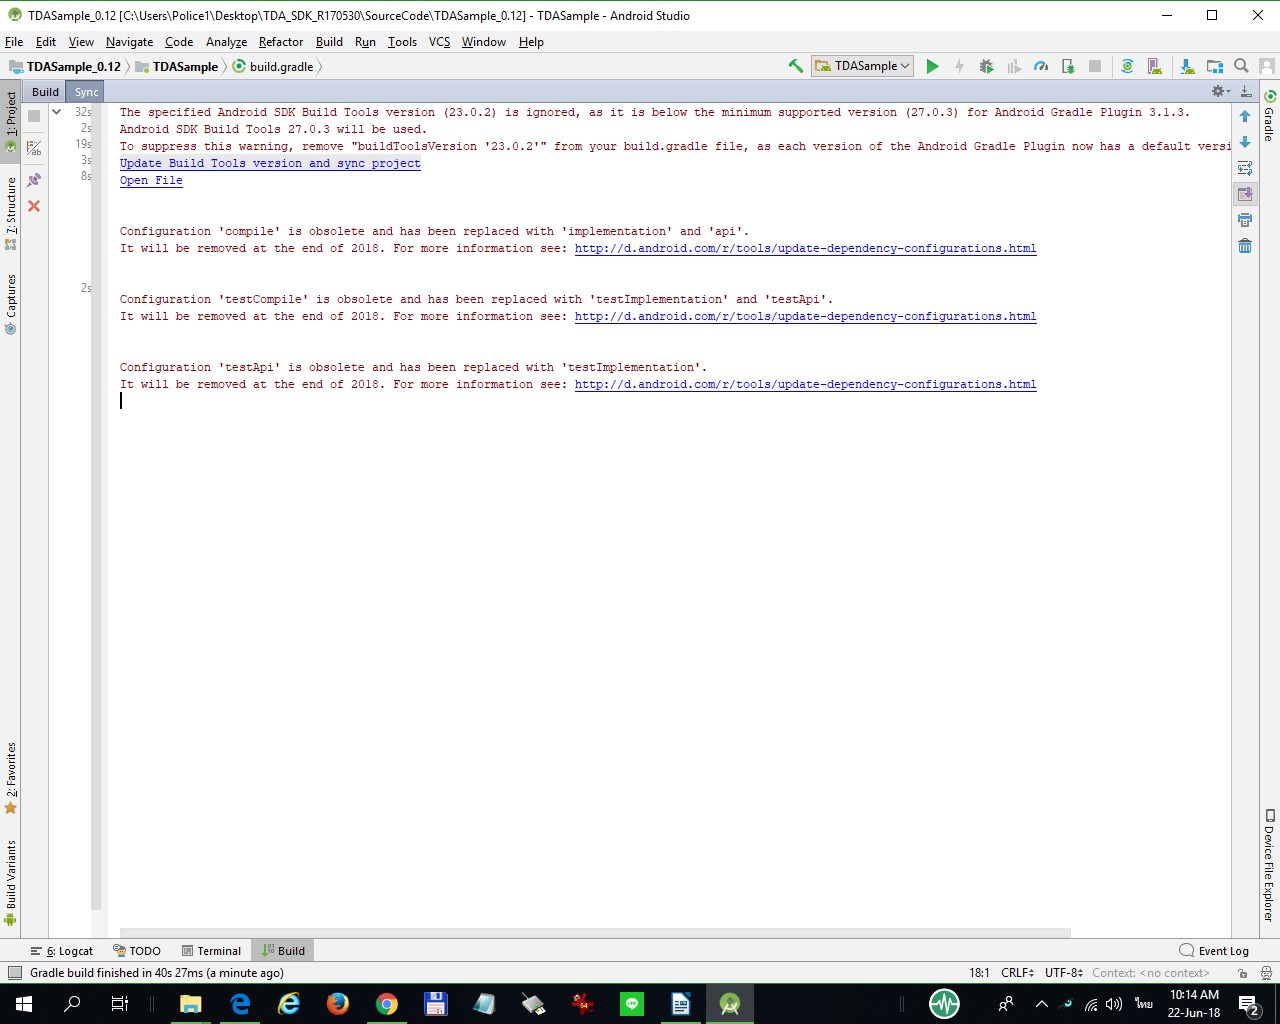Click the Apply Changes lightning icon

pos(959,66)
